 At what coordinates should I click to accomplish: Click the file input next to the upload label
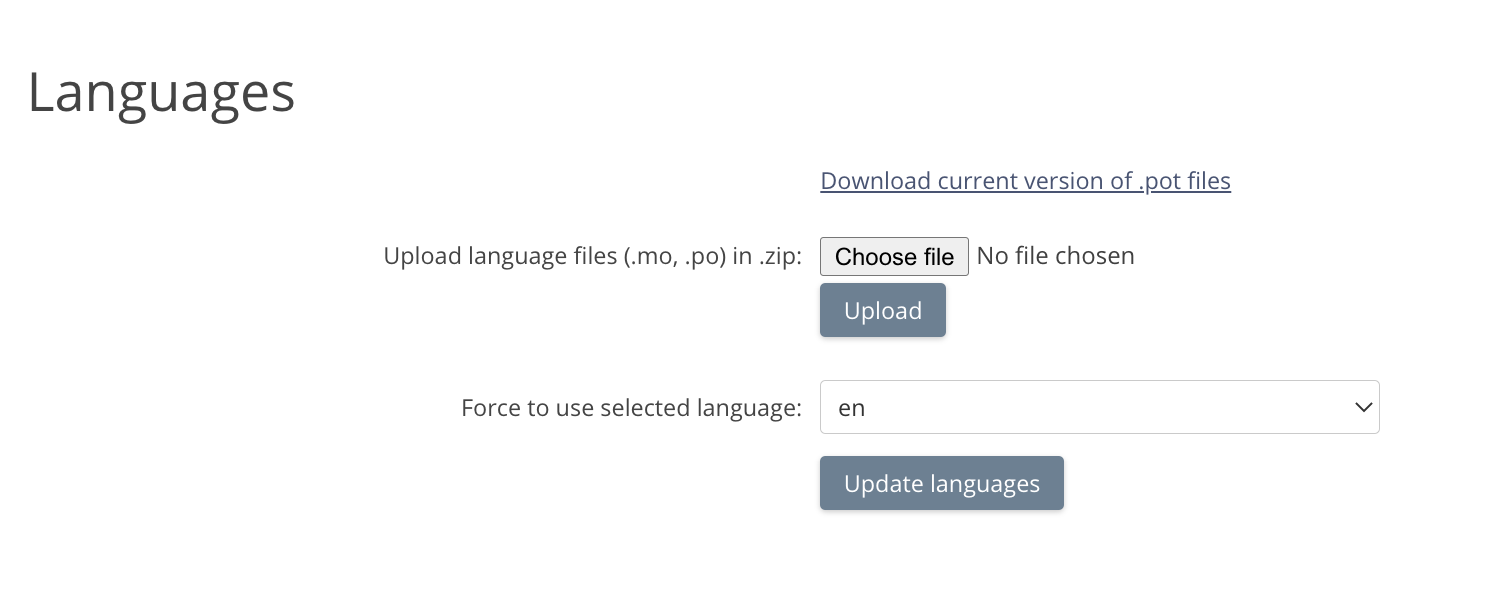point(894,257)
